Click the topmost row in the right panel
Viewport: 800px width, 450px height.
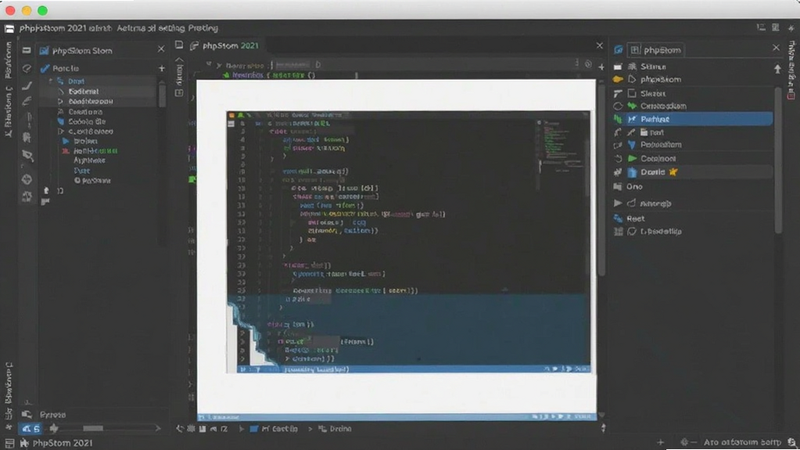coord(691,67)
